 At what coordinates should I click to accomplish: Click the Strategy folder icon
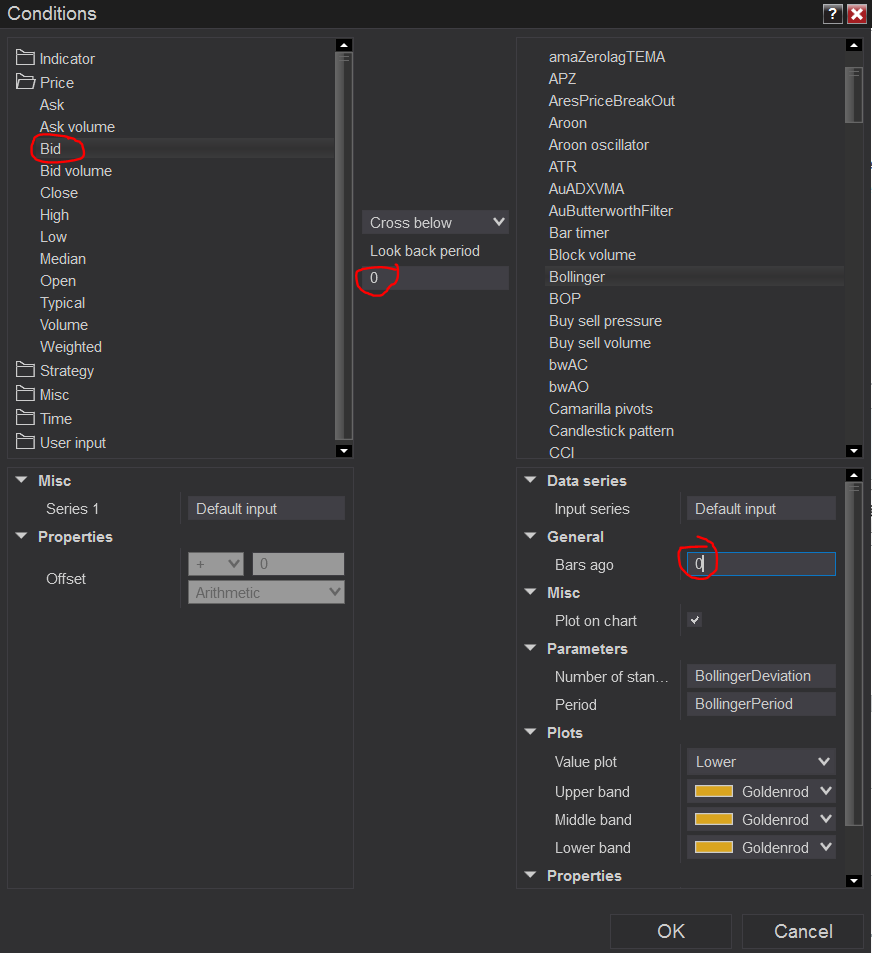(x=25, y=370)
